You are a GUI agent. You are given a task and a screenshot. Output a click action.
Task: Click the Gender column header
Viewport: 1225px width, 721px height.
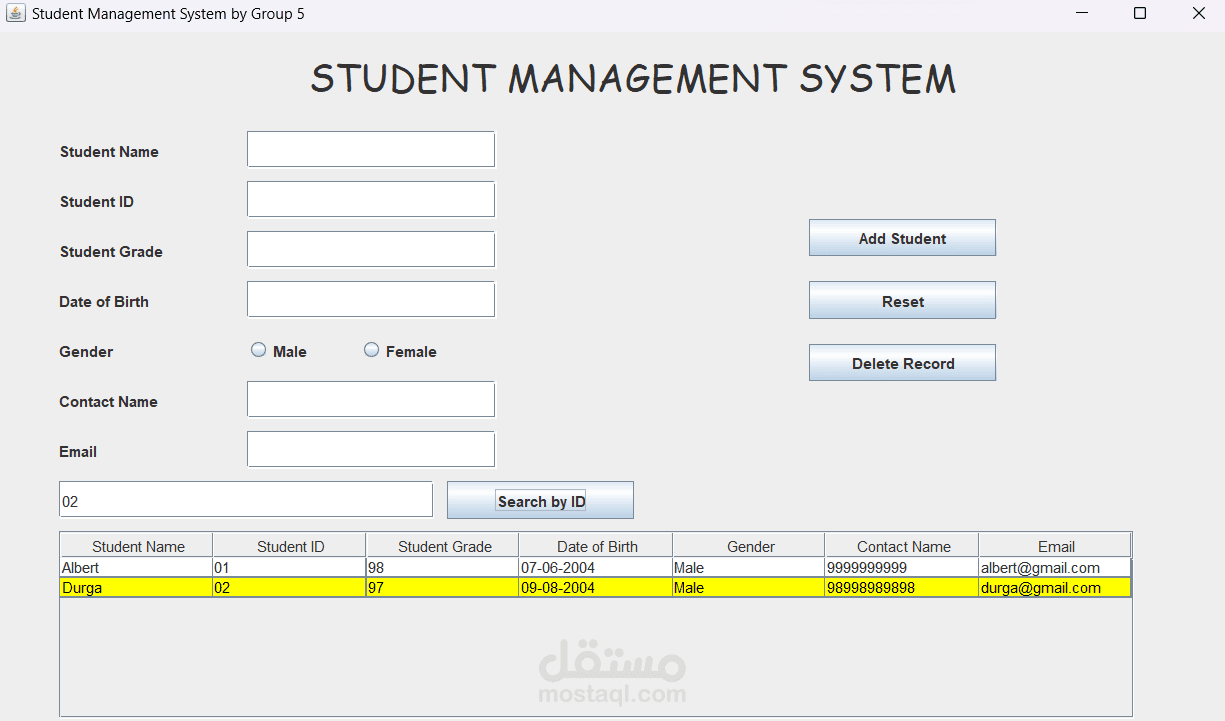click(748, 545)
